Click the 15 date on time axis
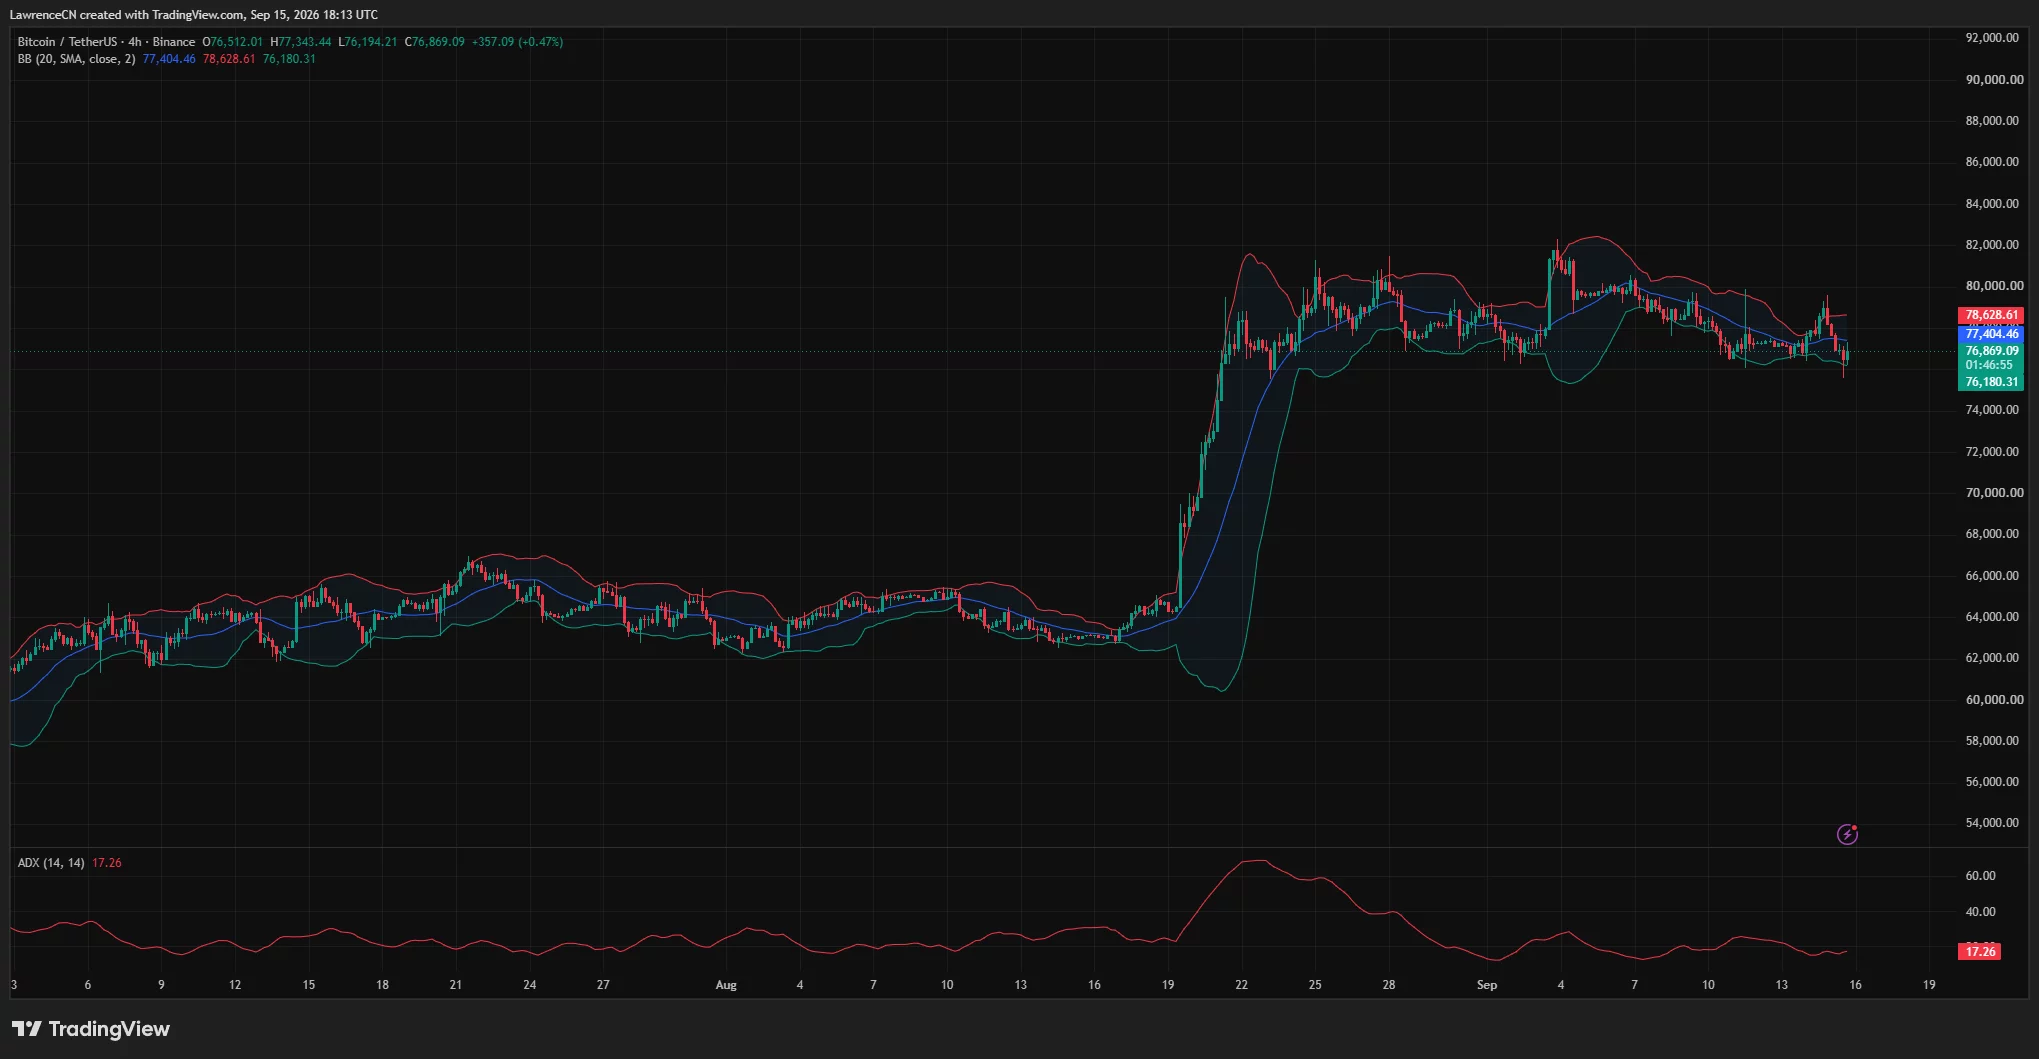Image resolution: width=2039 pixels, height=1059 pixels. (x=309, y=985)
